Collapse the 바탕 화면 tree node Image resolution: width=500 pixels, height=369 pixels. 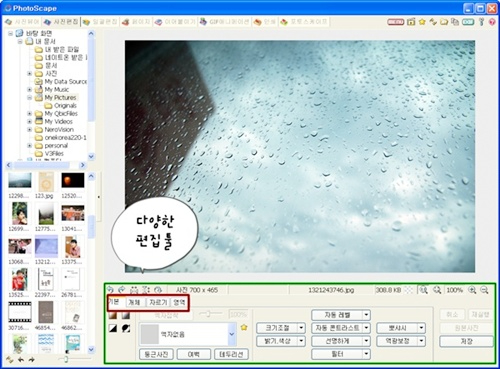(11, 33)
